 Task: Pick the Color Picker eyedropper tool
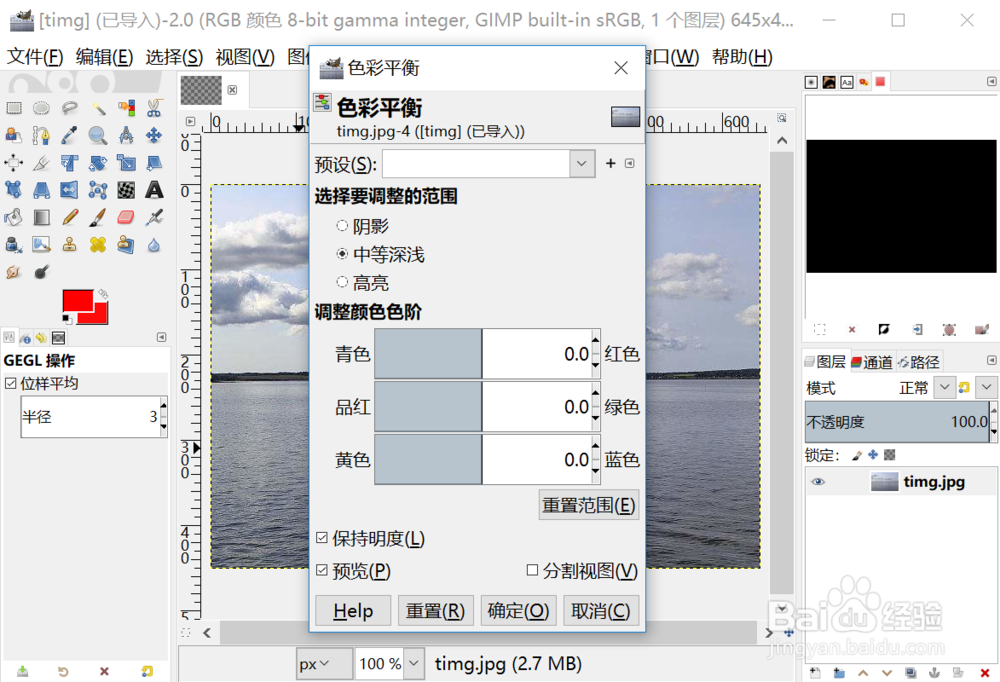click(68, 135)
